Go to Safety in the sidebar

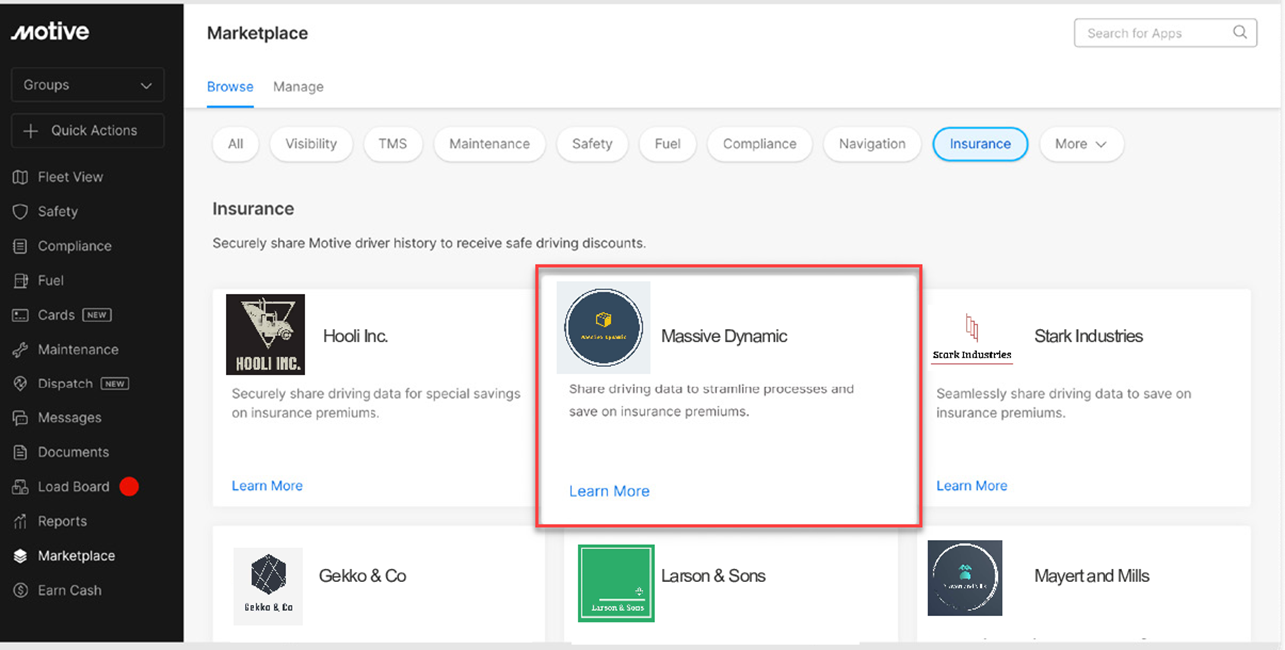57,212
